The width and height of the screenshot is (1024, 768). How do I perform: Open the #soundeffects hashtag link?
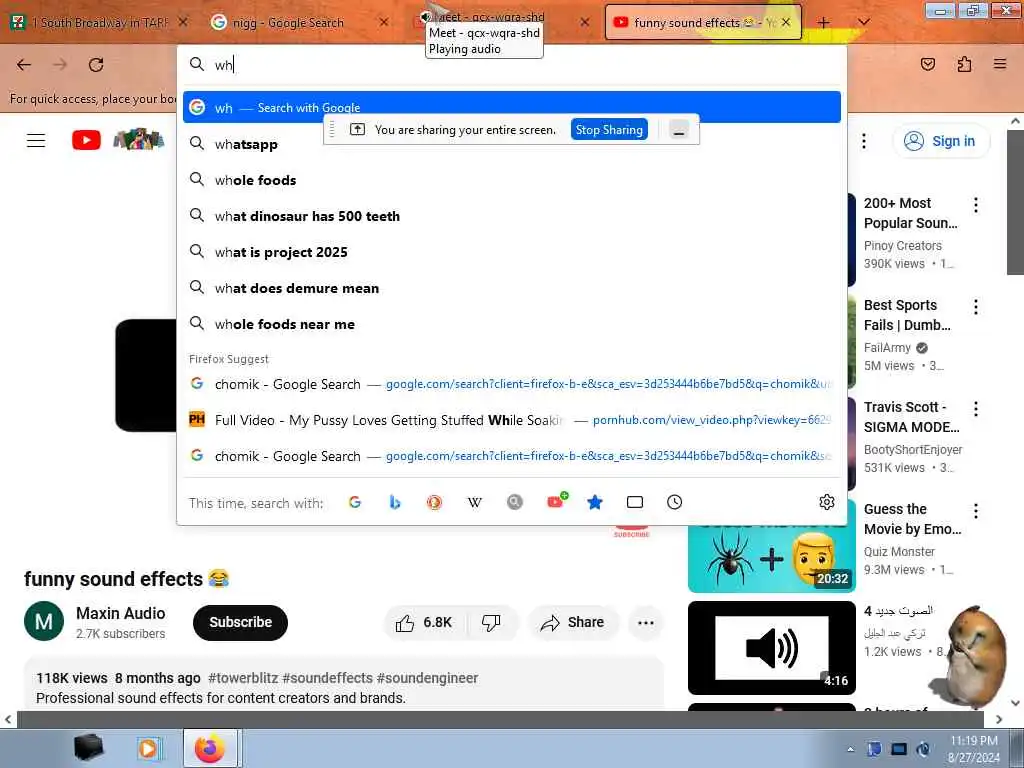coord(327,678)
